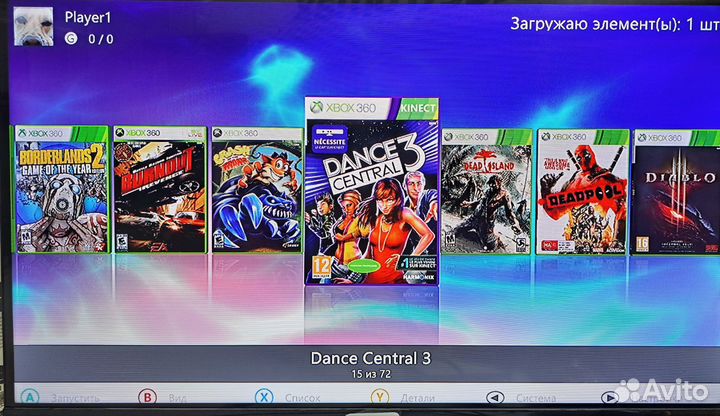
Task: Select the Deadpool game cover
Action: (582, 192)
